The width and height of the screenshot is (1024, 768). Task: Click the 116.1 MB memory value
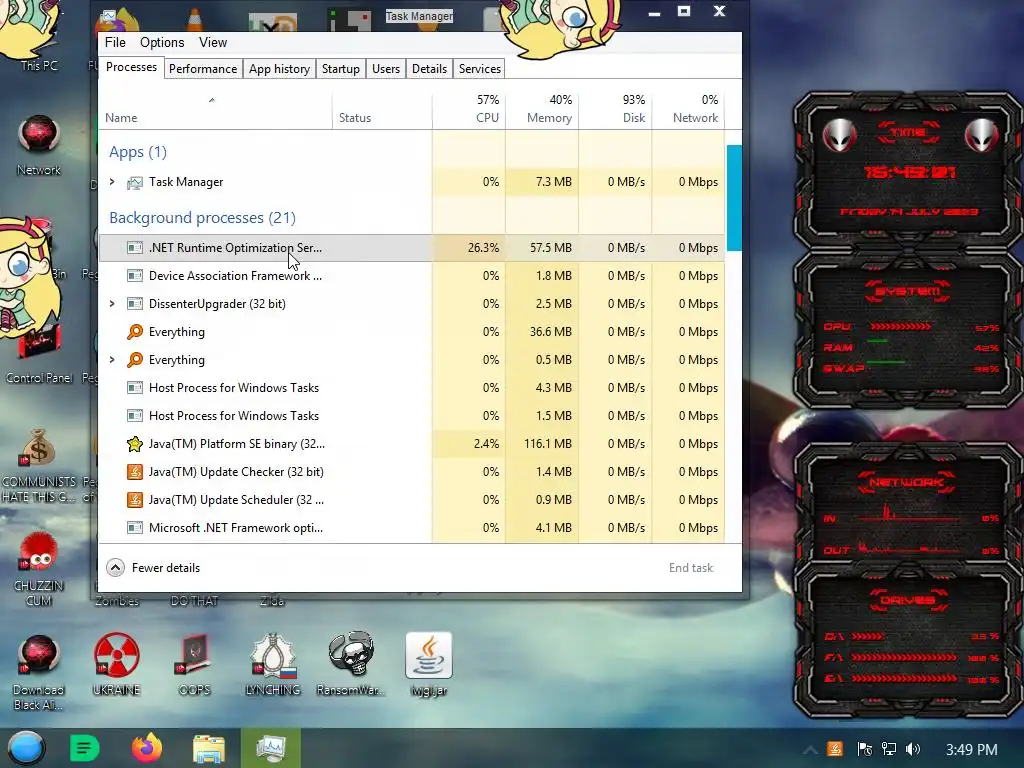547,444
